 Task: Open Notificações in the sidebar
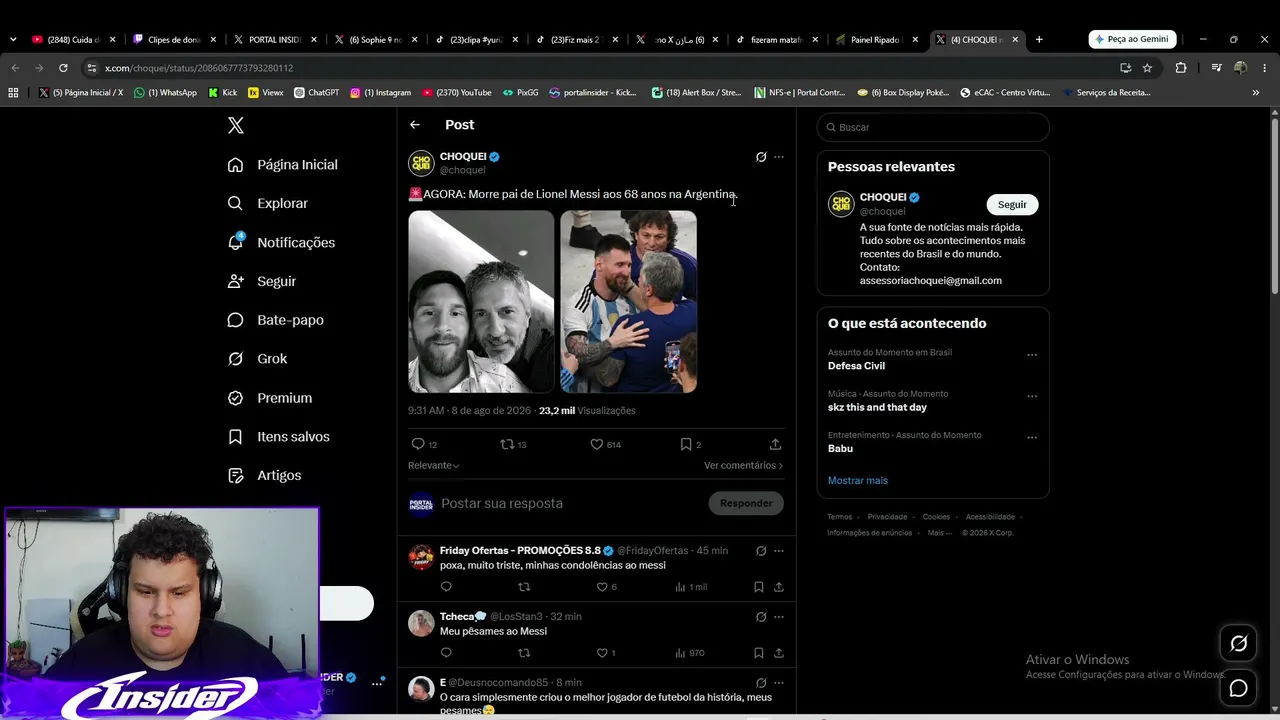282,242
